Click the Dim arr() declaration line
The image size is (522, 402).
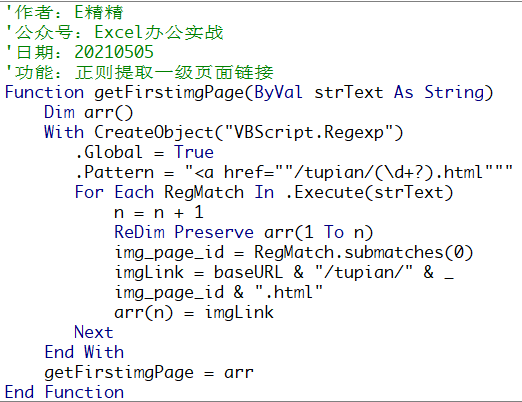point(89,112)
